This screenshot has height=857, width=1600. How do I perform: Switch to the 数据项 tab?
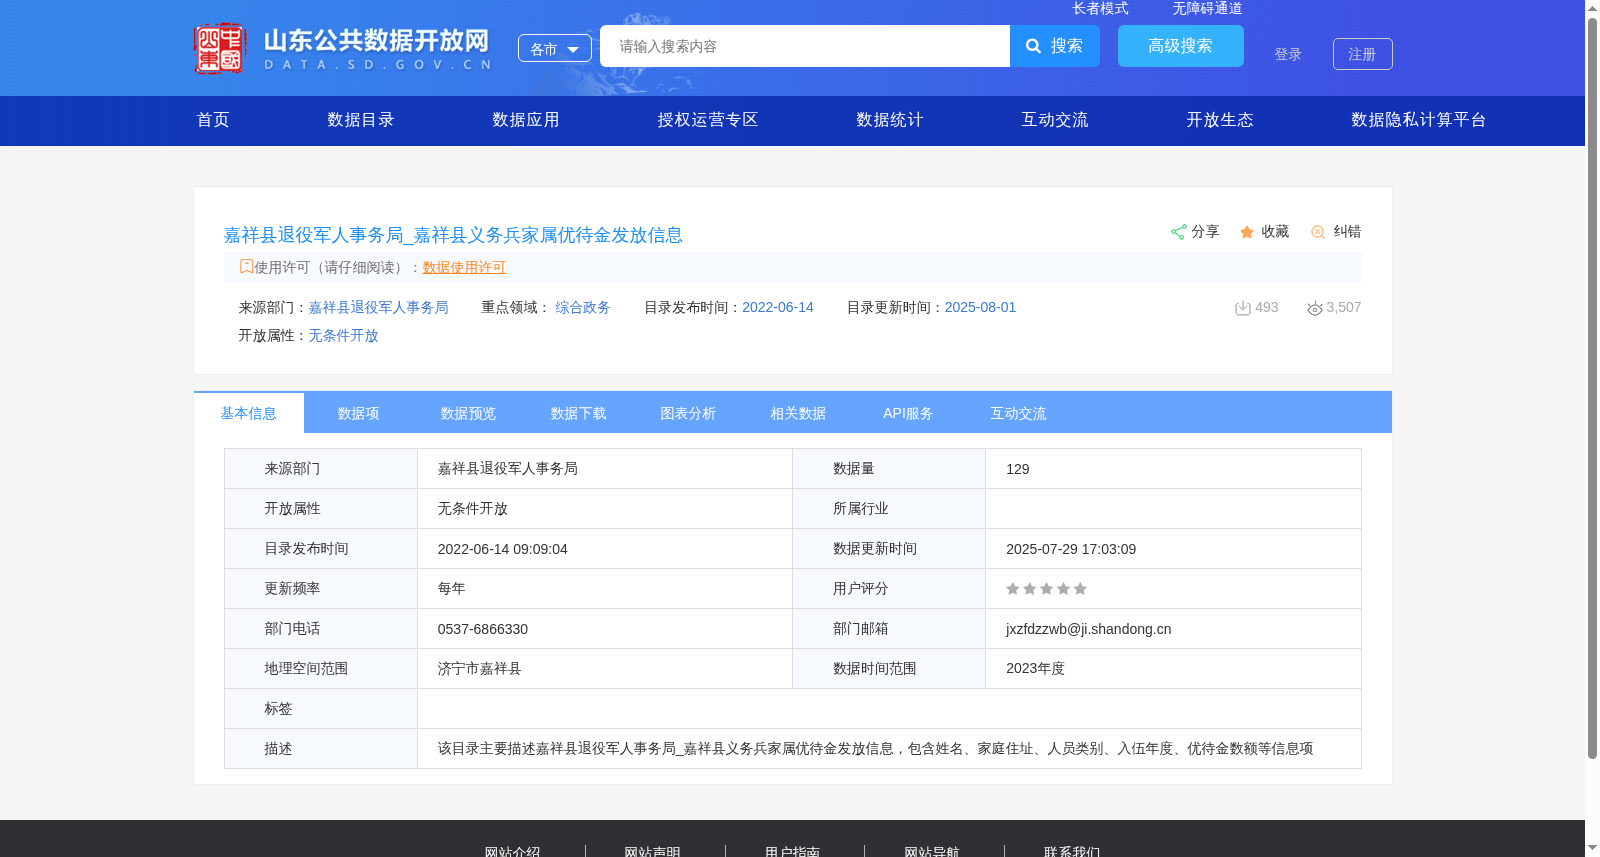(359, 413)
